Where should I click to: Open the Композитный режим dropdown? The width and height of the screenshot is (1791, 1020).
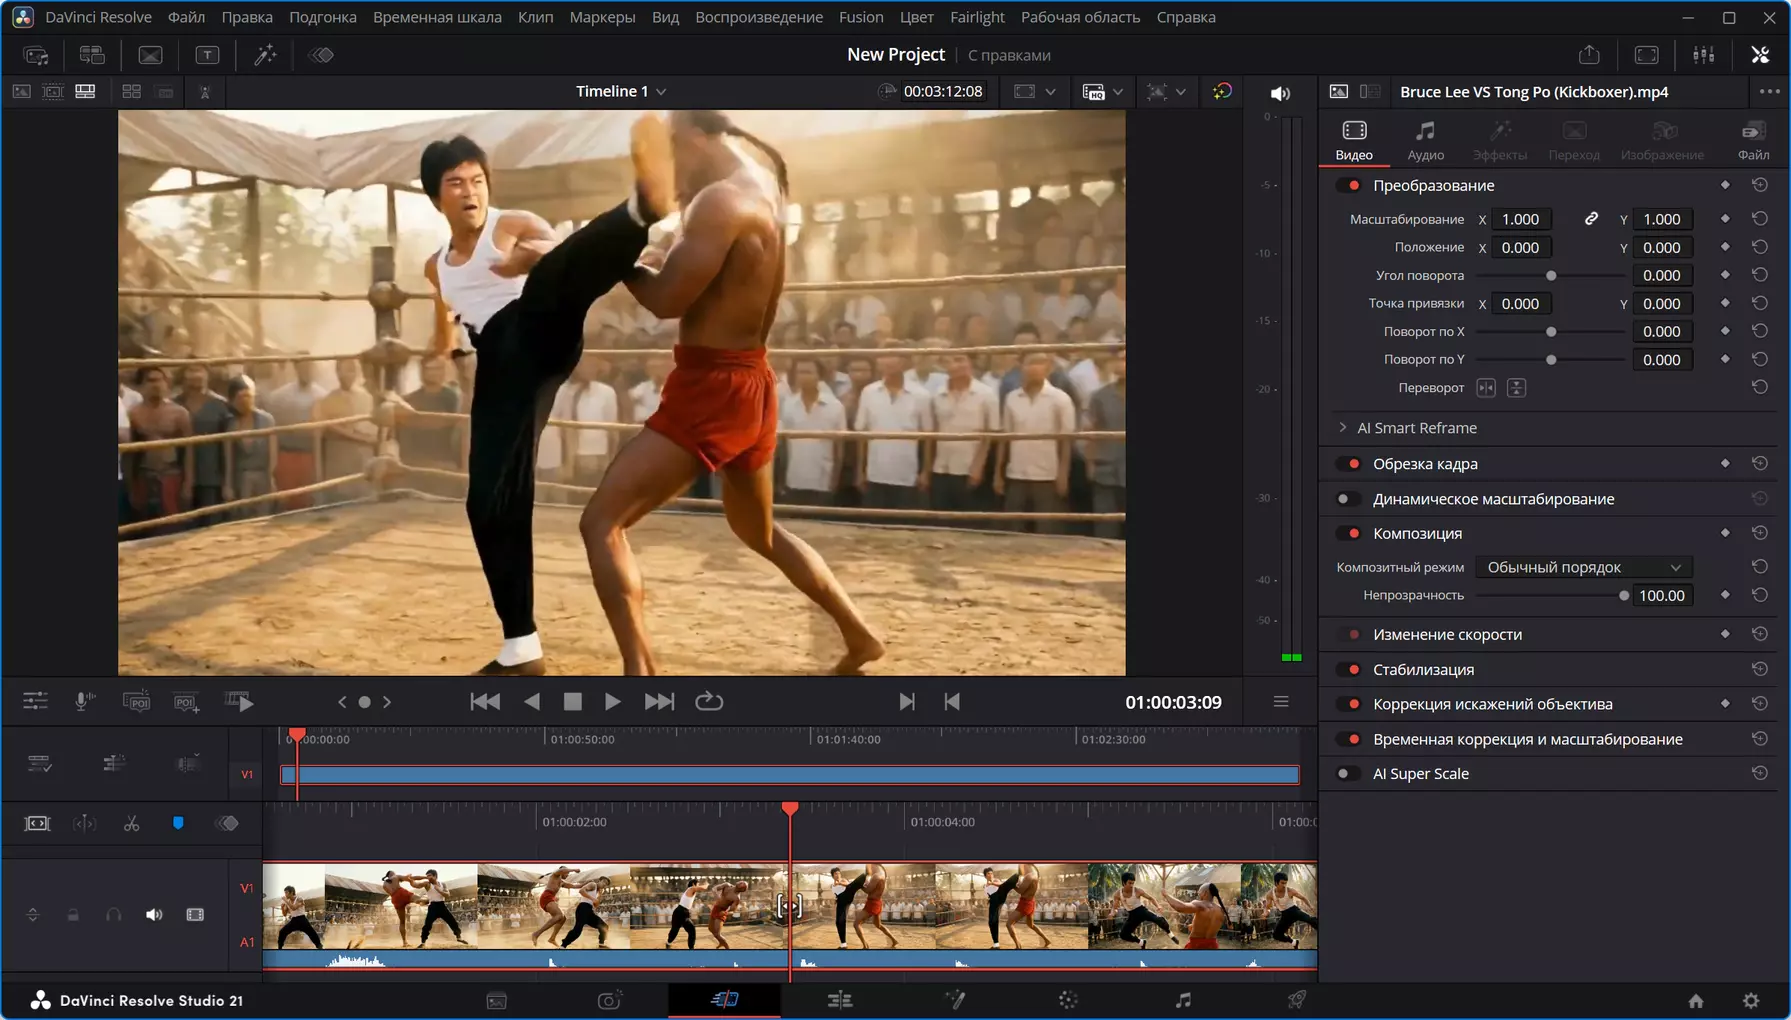pos(1584,567)
